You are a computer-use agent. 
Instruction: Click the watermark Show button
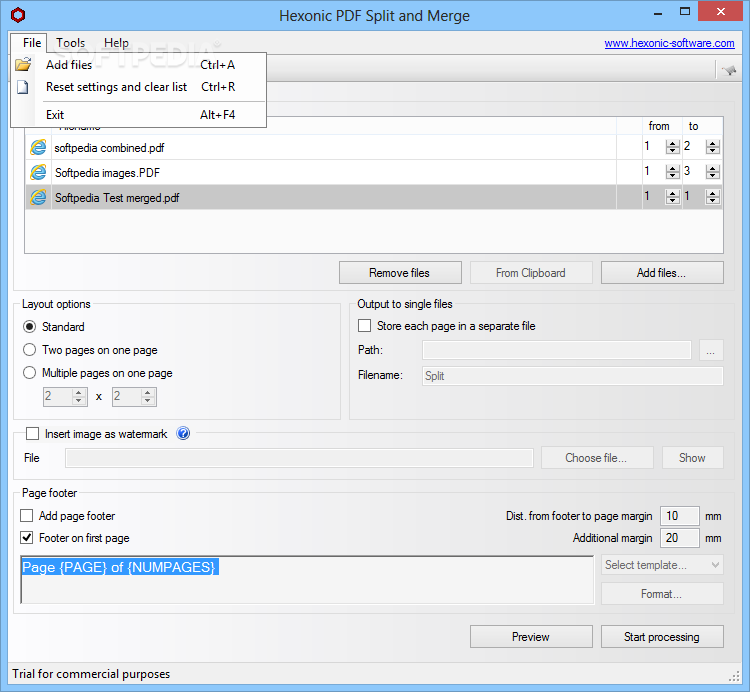coord(692,458)
